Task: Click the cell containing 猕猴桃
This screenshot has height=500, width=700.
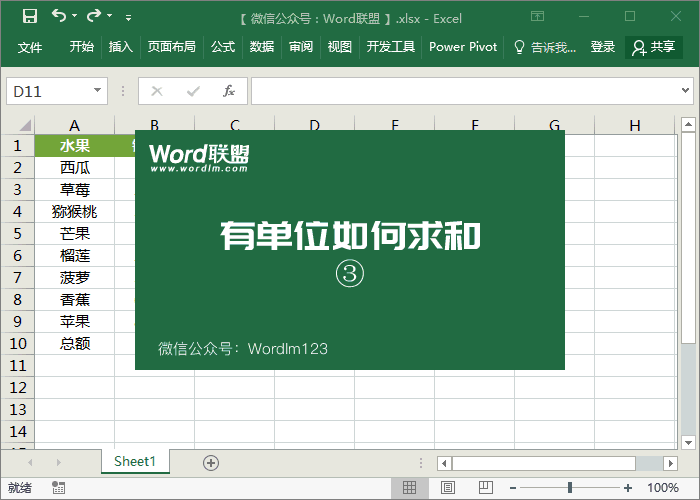Action: (x=75, y=212)
